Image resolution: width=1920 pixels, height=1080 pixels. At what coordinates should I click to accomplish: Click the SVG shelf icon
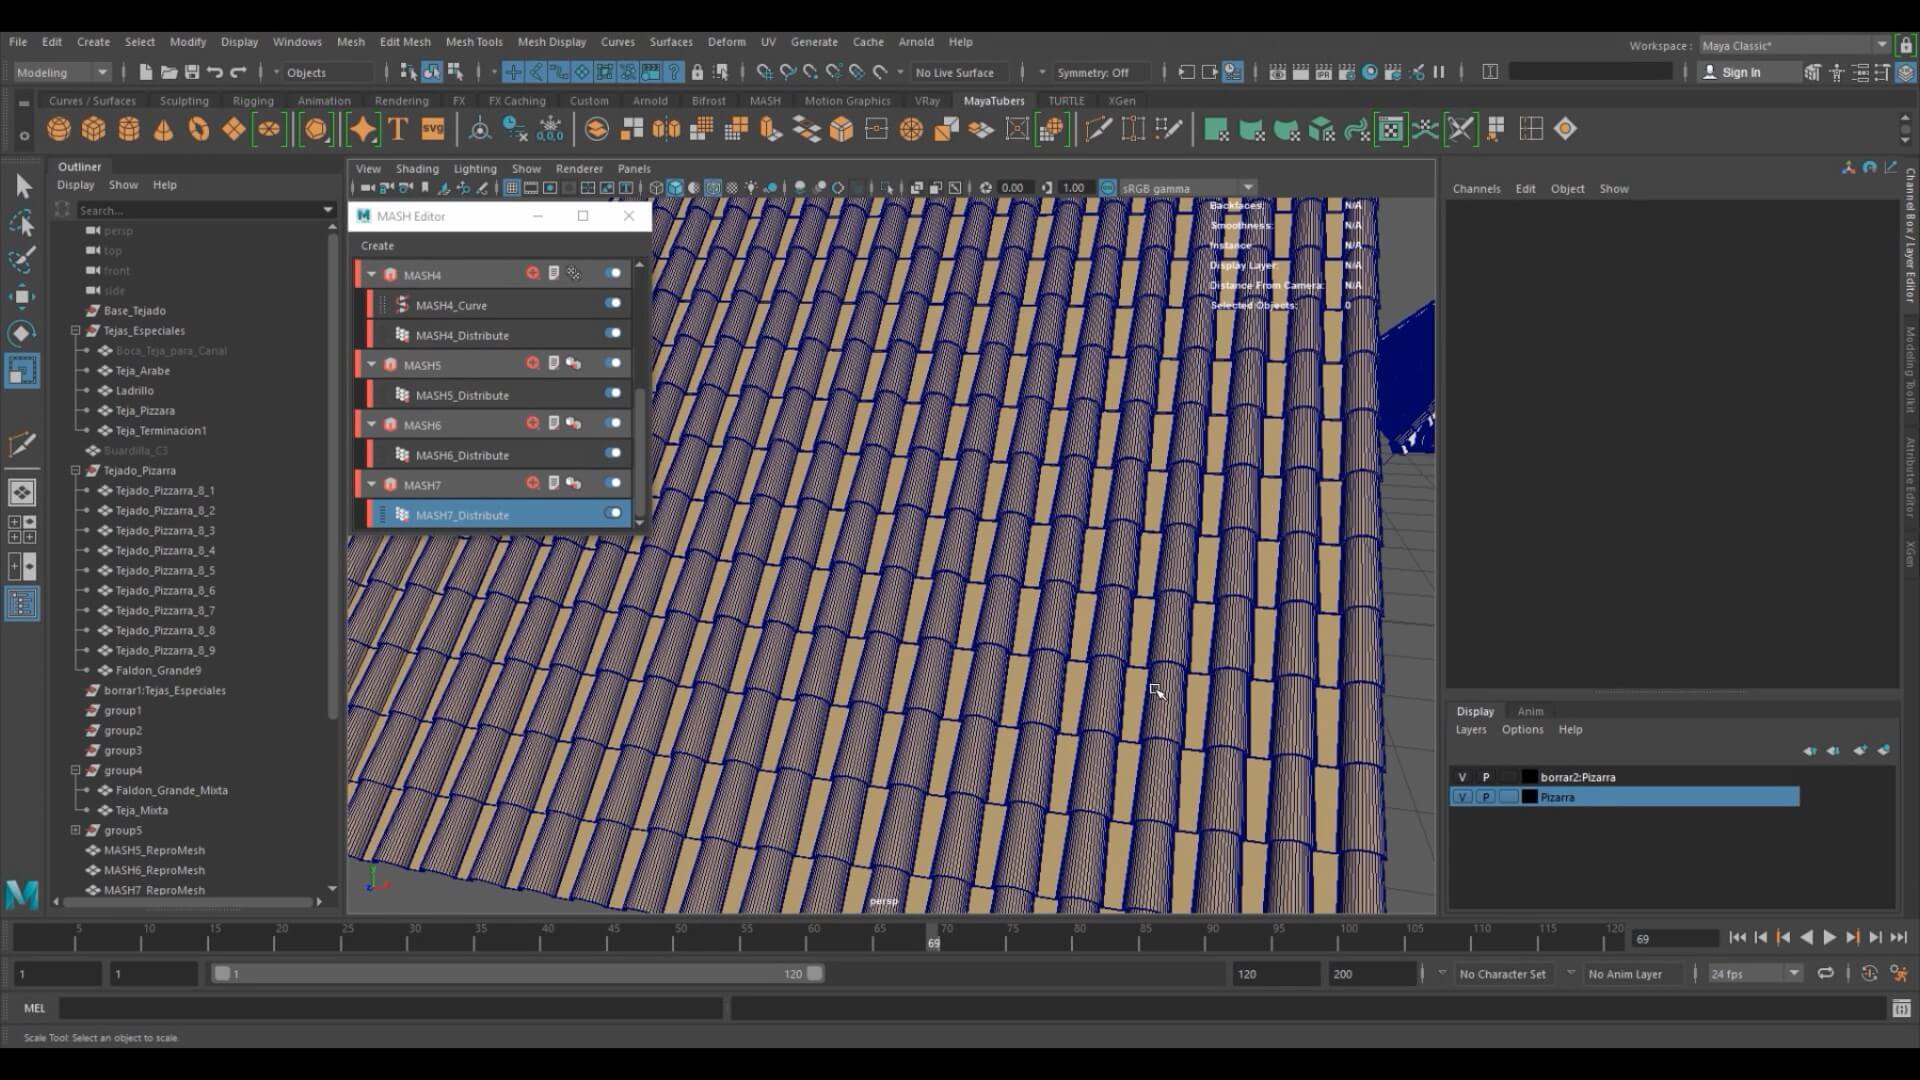[x=432, y=129]
